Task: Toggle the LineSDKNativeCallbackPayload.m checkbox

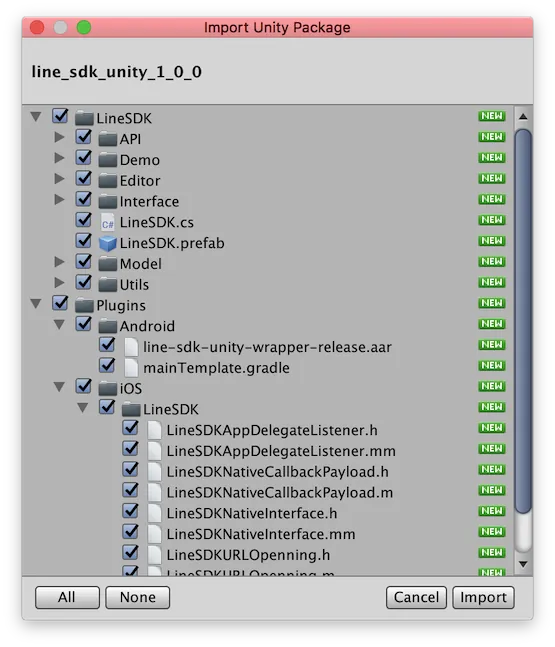Action: coord(131,490)
